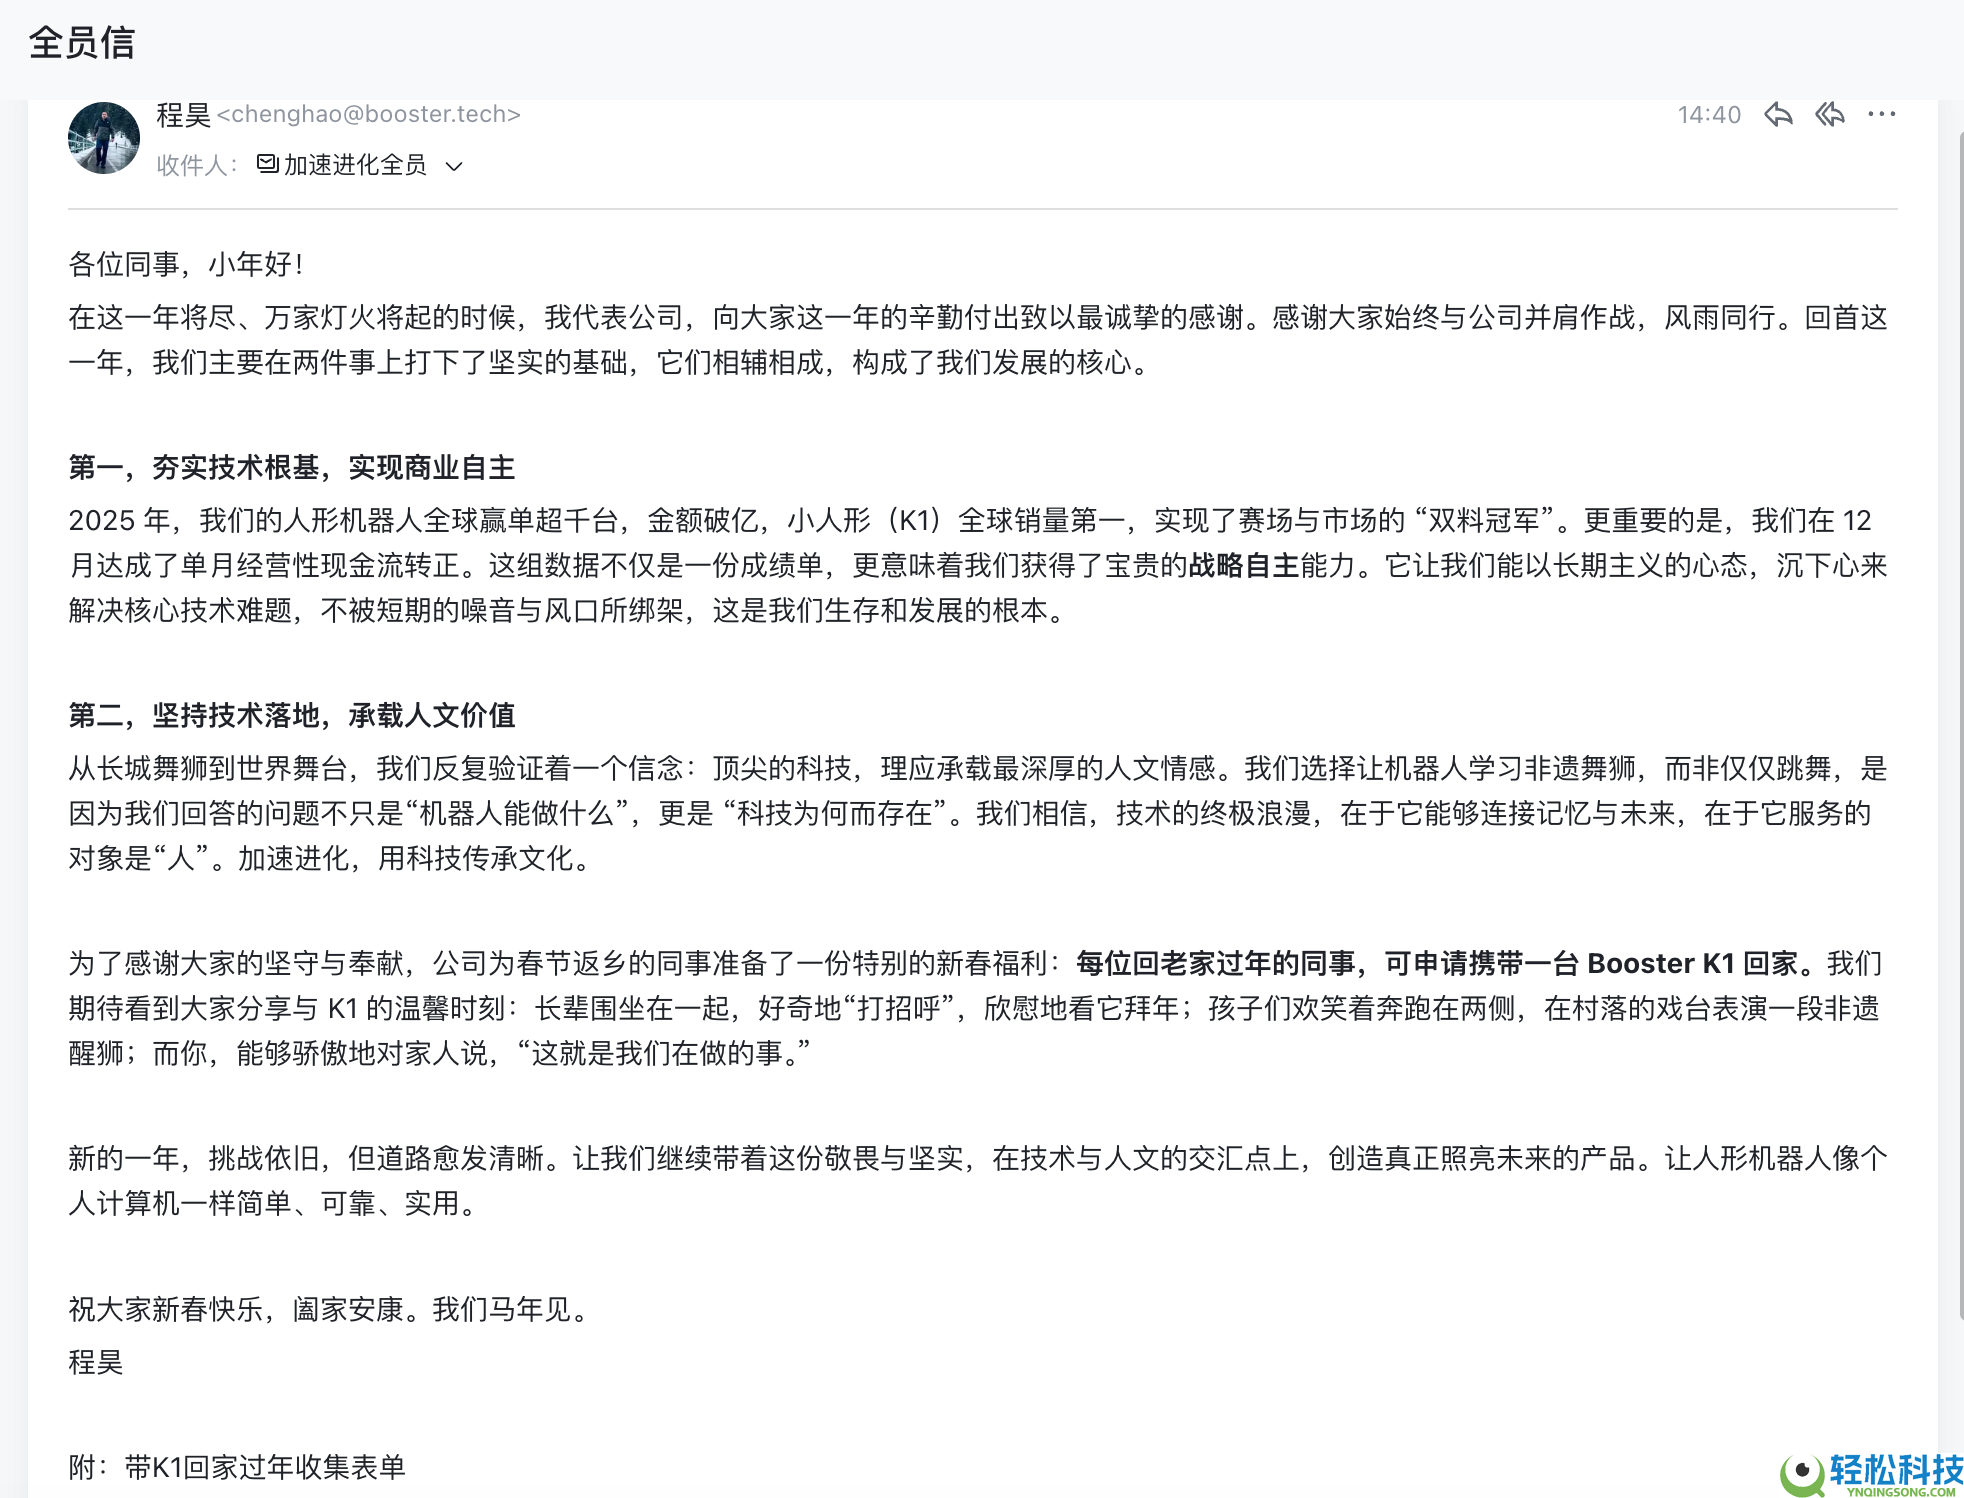Click the envelope icon in the recipient row
Screen dimensions: 1964x1498
coord(265,164)
